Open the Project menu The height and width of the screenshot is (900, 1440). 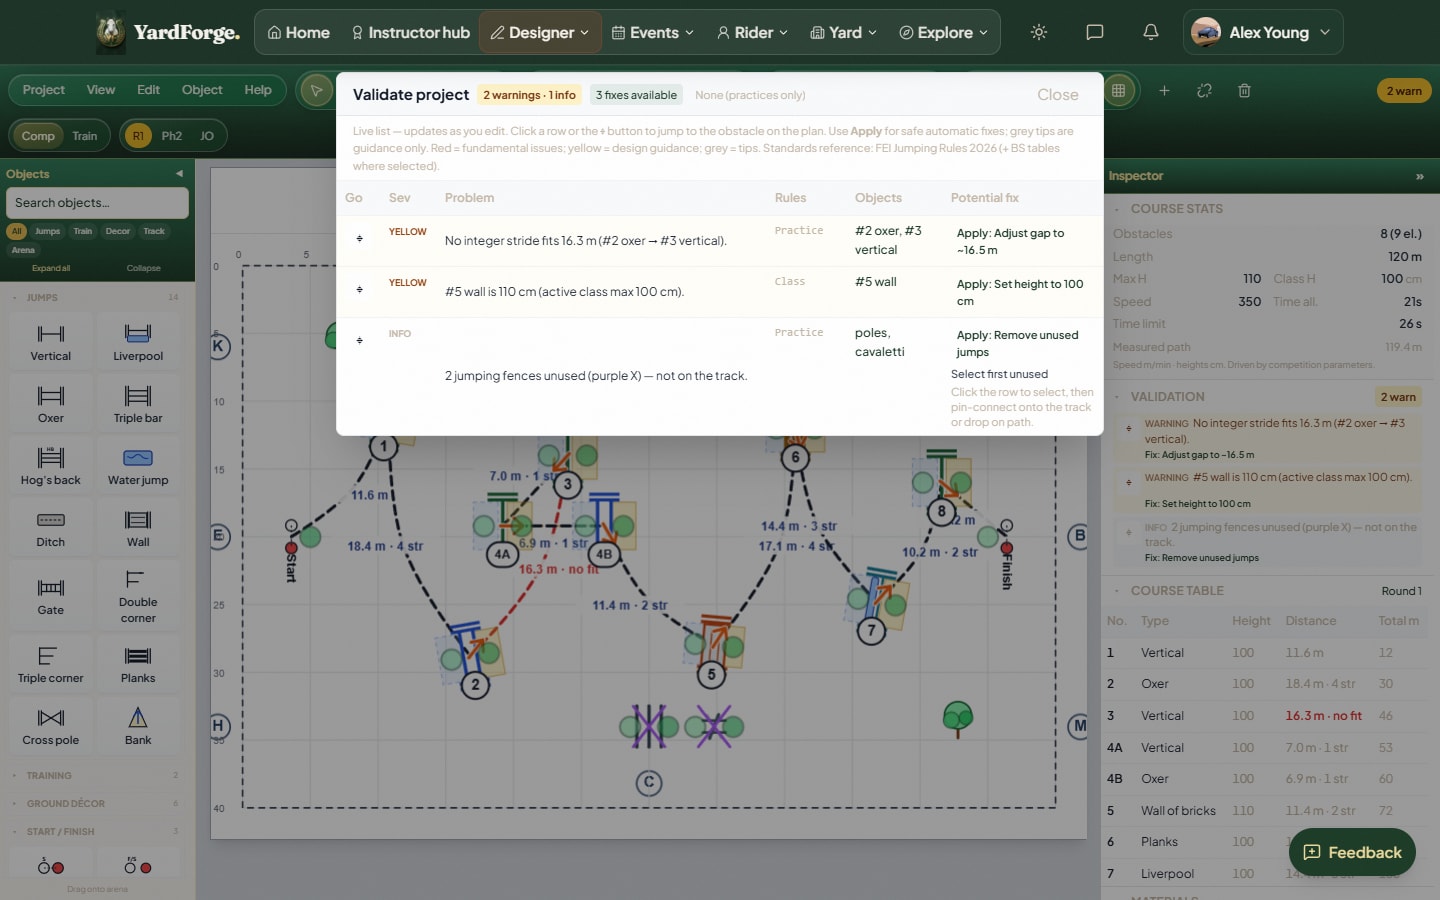44,90
